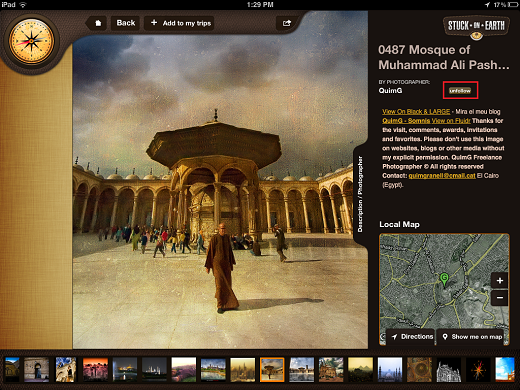Zoom in on the local map
Image resolution: width=520 pixels, height=390 pixels.
pyautogui.click(x=499, y=281)
